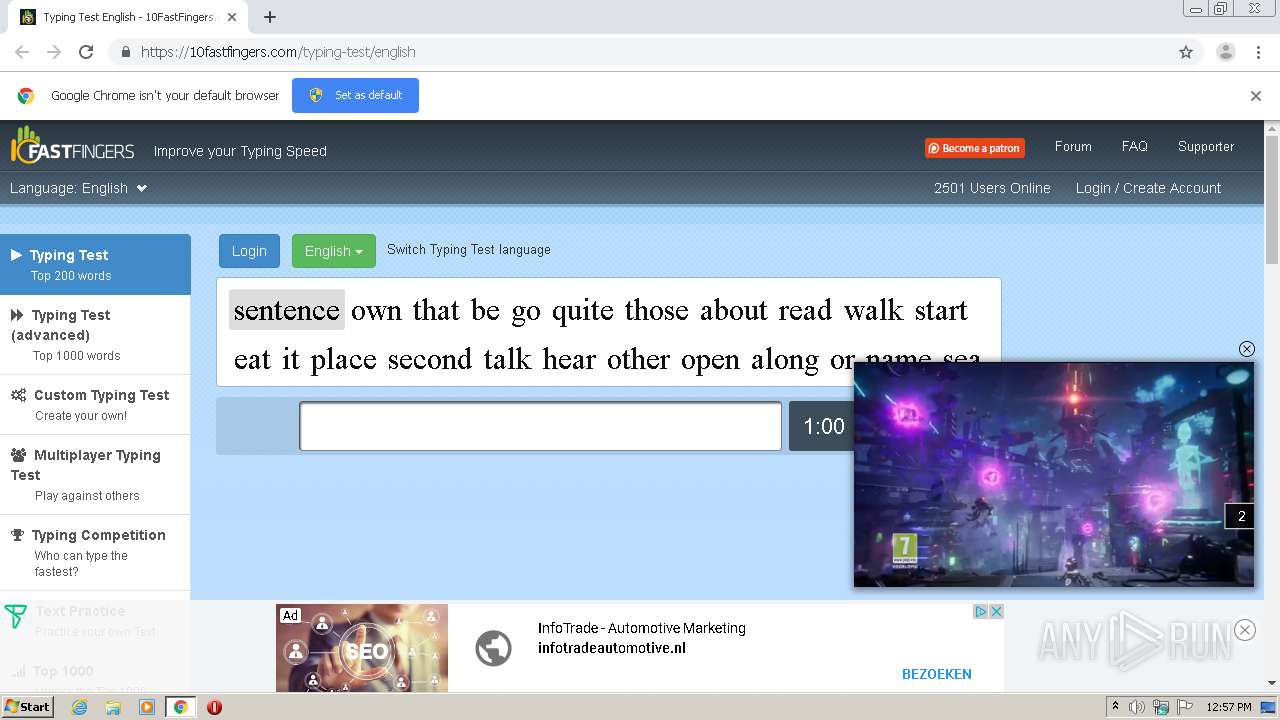Open InfoTrade - Automotive Marketing ad title
The image size is (1280, 720).
coord(642,628)
